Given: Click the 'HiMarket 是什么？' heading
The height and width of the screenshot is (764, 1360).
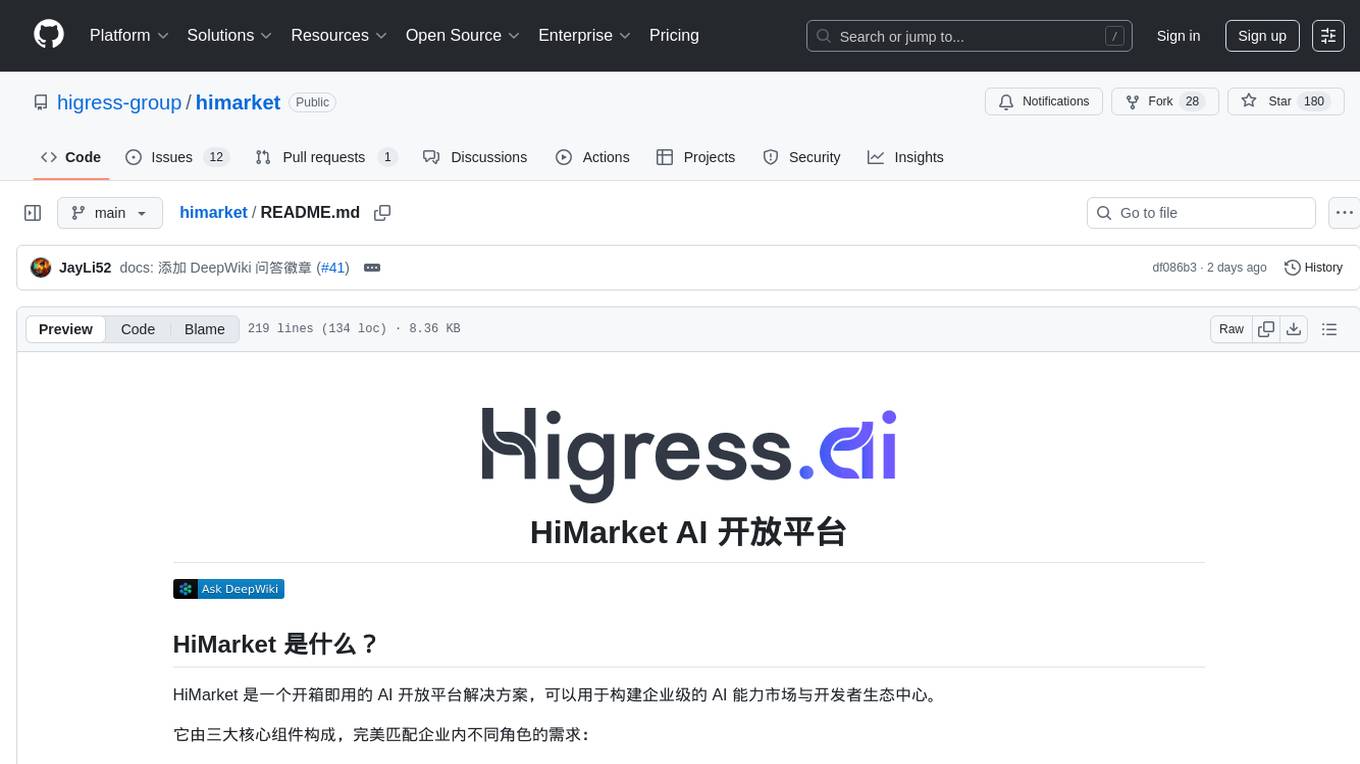Looking at the screenshot, I should click(277, 644).
